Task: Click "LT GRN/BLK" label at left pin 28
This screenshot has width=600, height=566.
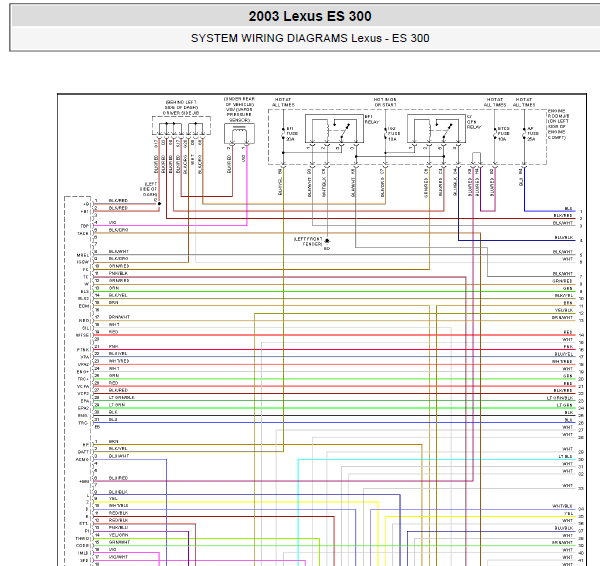Action: [x=122, y=398]
